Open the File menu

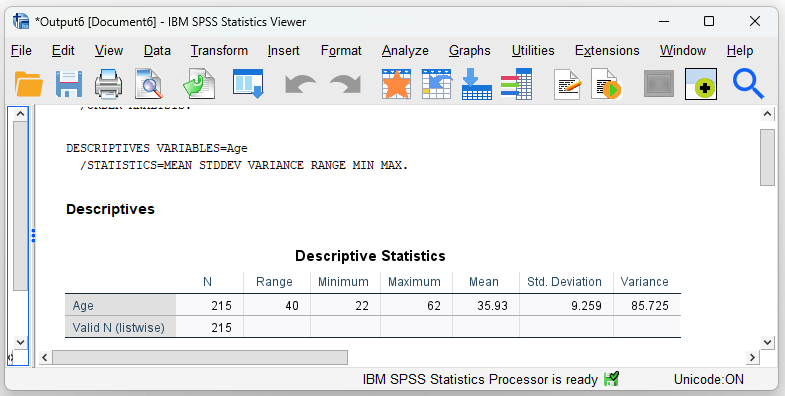21,51
